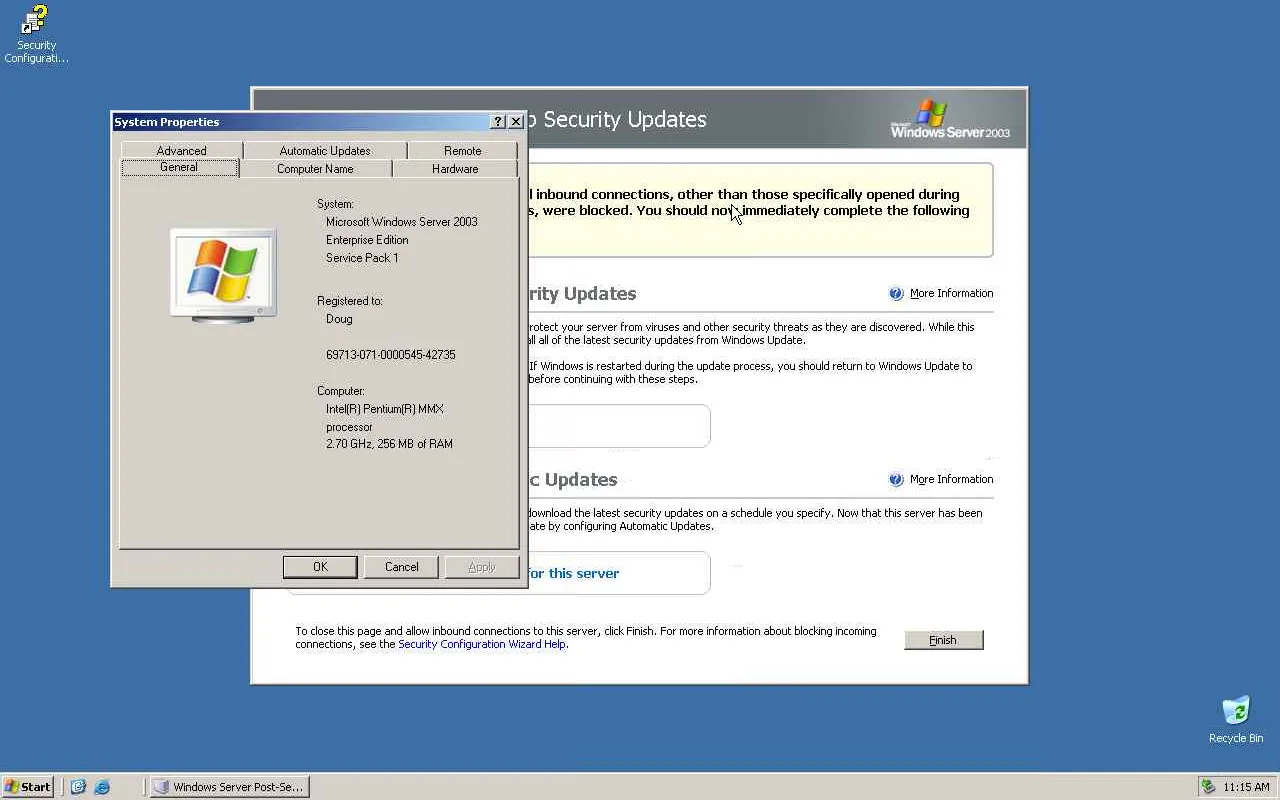Click the blue 'for this server' link
Viewport: 1280px width, 800px height.
point(573,574)
